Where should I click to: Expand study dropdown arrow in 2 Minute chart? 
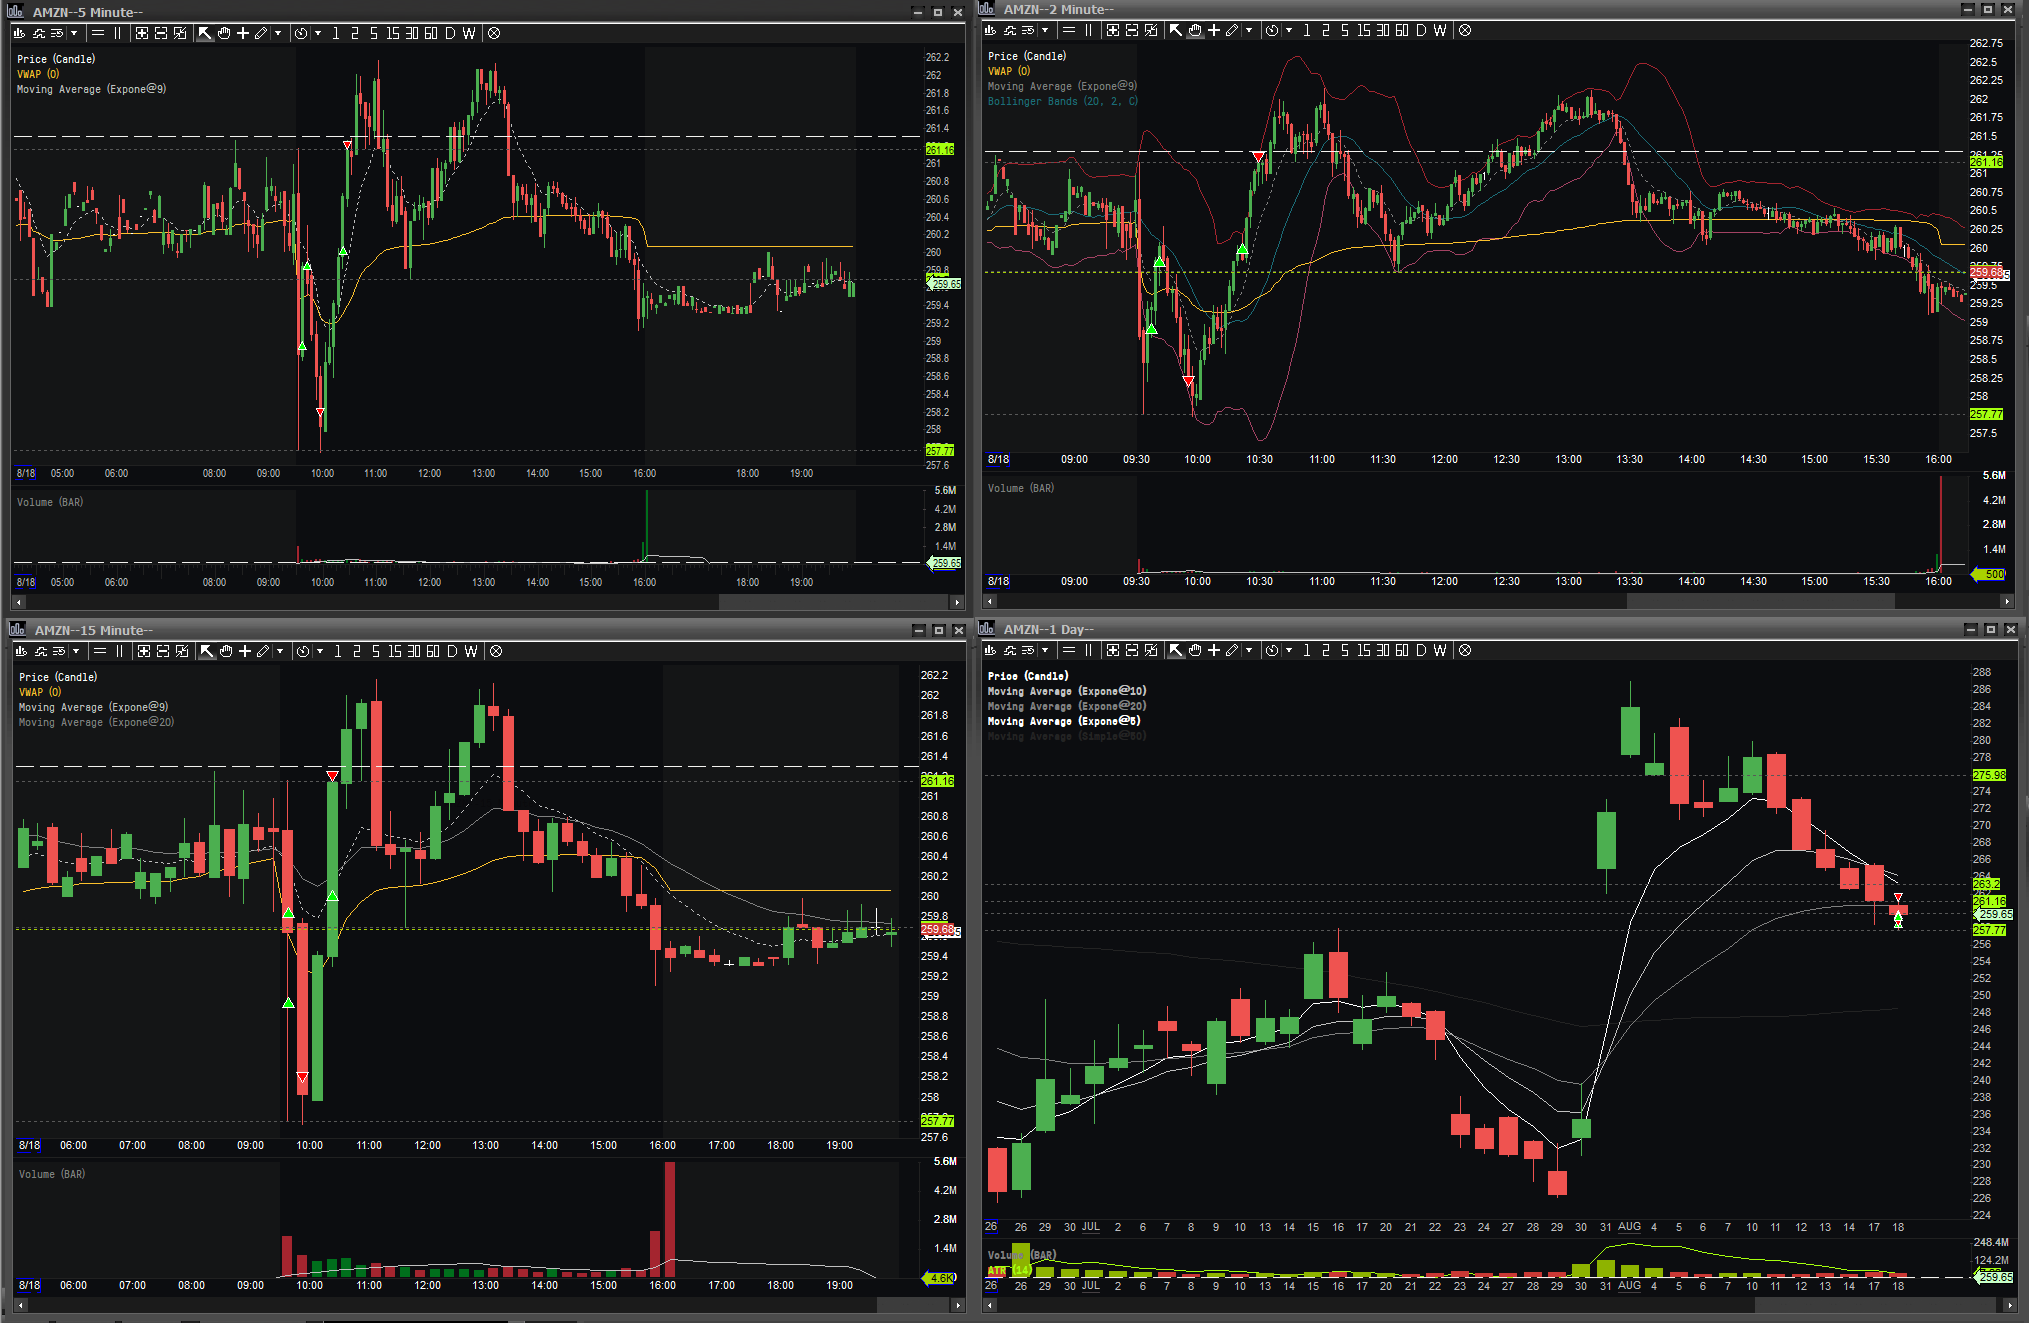pyautogui.click(x=1045, y=30)
